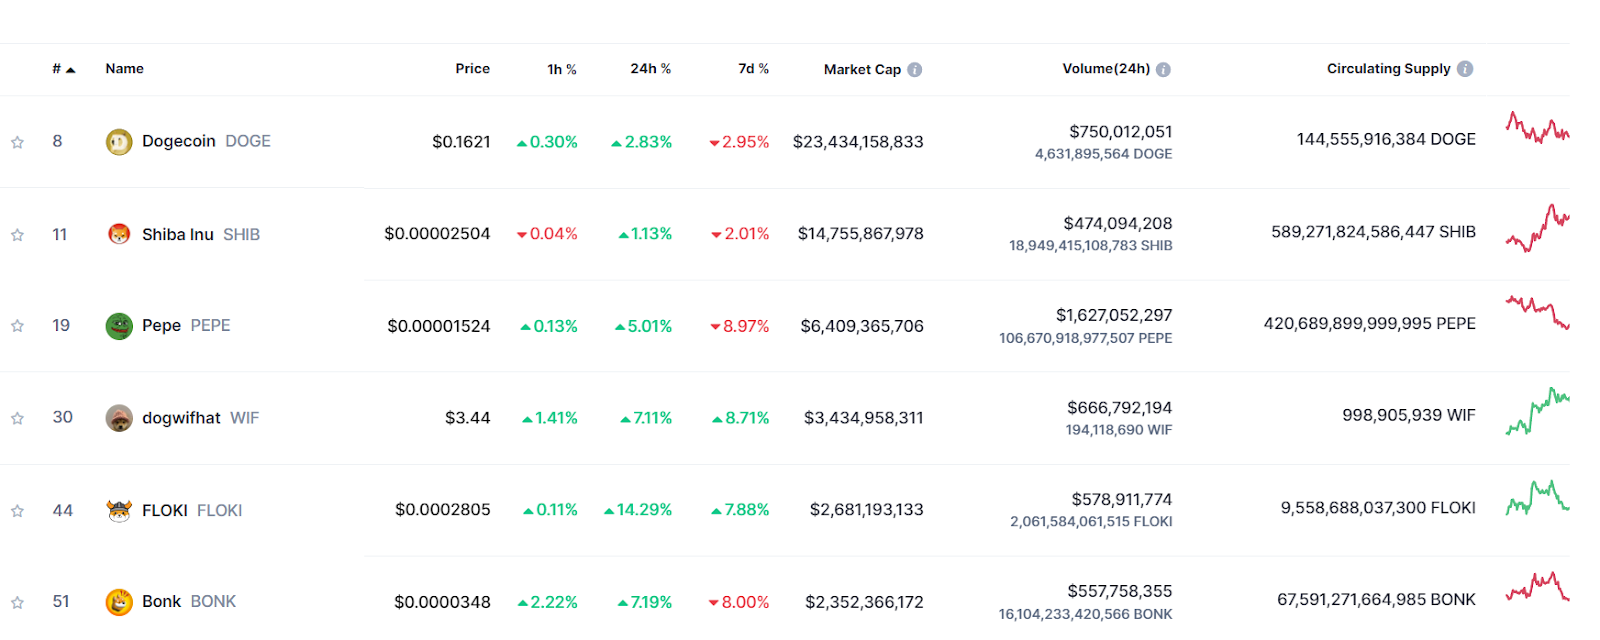View dogwifhat 7-day price chart
Image resolution: width=1600 pixels, height=640 pixels.
coord(1537,411)
